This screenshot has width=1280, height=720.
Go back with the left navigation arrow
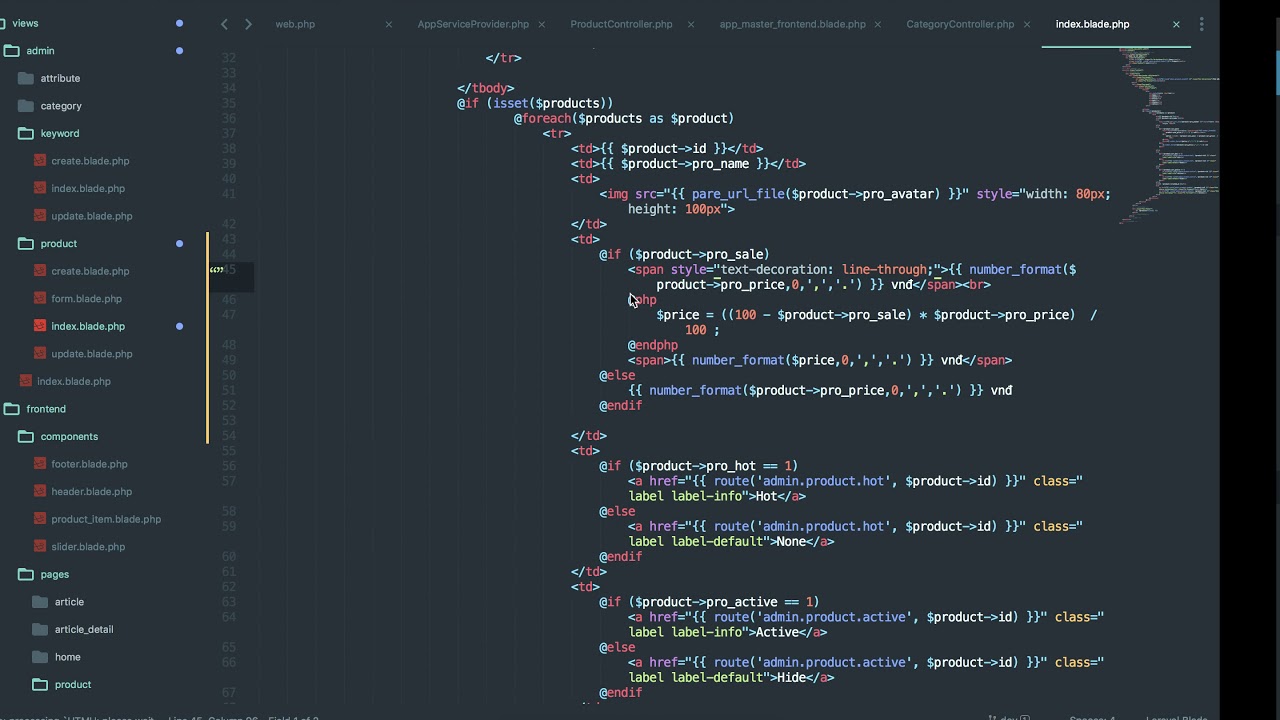point(224,24)
